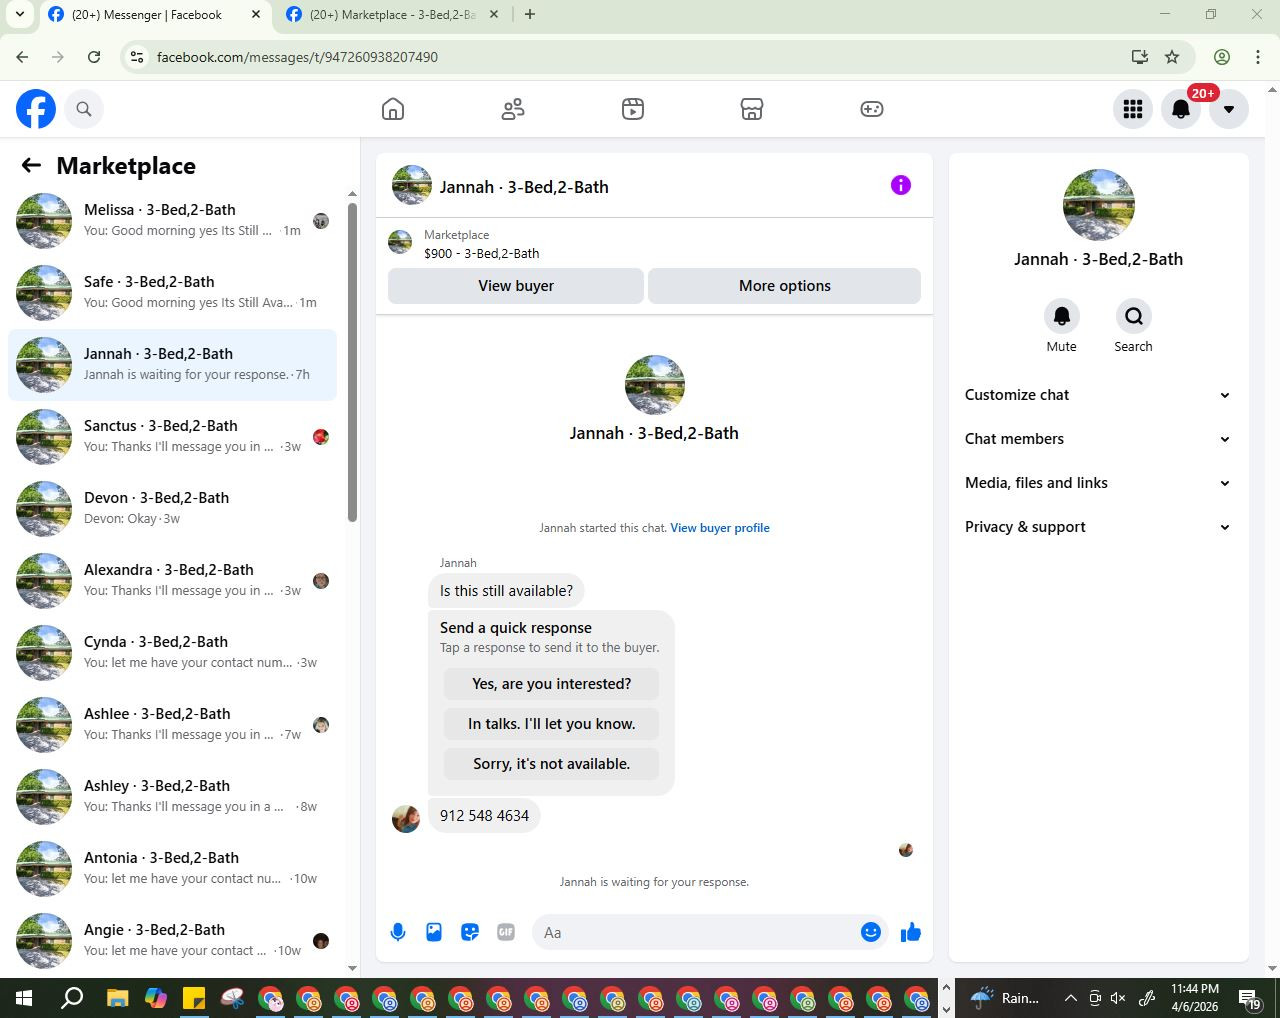Open the tab search dropdown in Chrome

point(19,14)
